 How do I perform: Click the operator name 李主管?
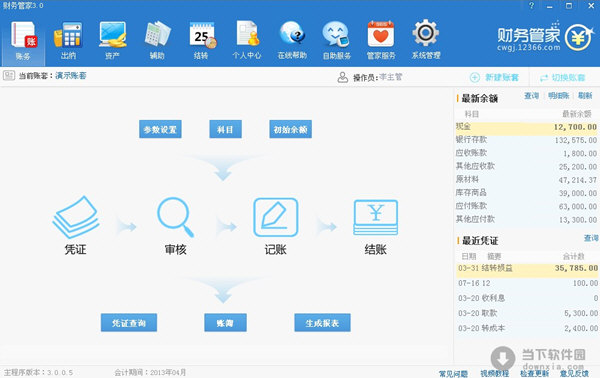tap(391, 77)
